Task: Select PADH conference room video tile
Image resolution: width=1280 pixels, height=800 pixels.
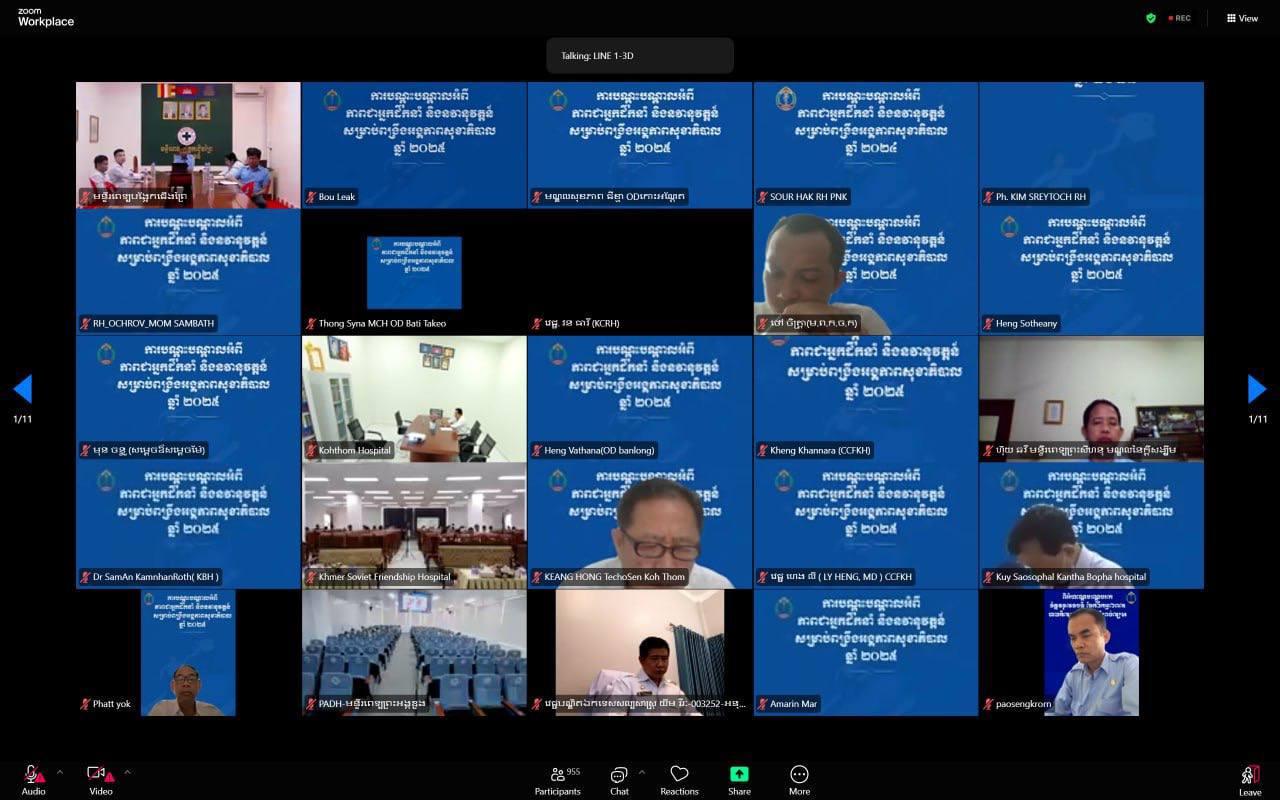Action: click(414, 653)
